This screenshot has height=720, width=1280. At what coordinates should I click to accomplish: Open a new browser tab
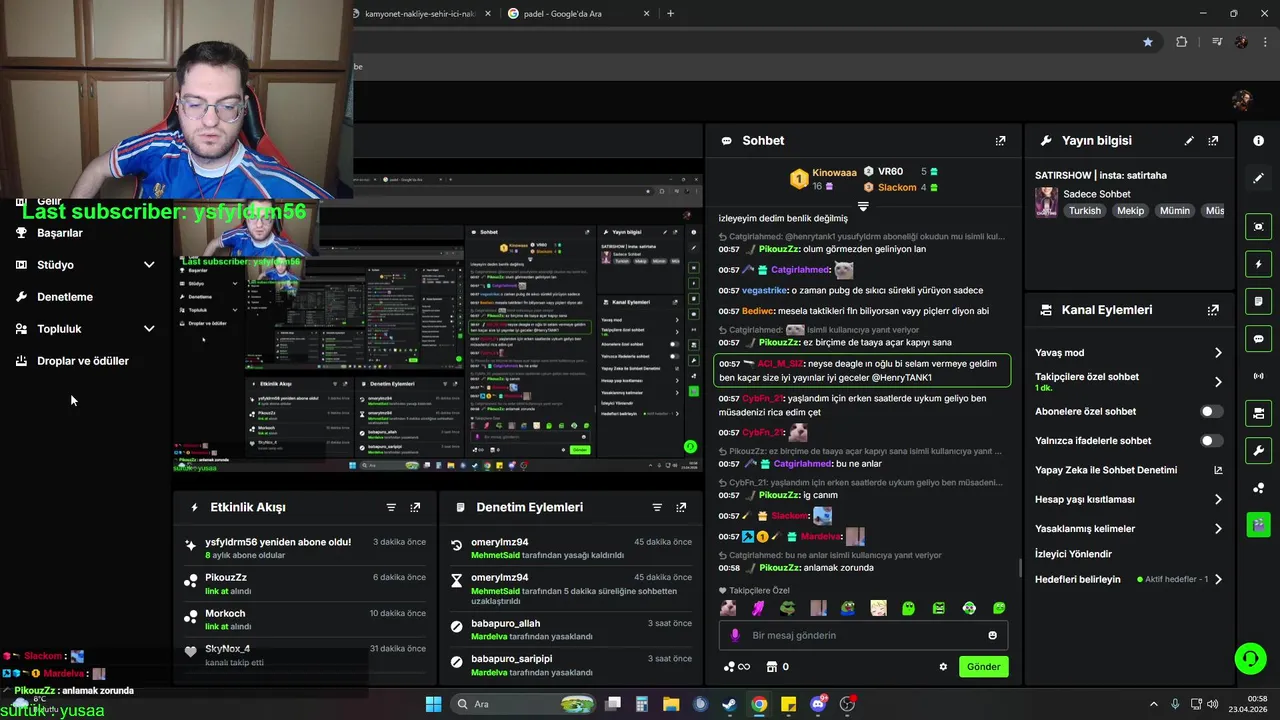click(670, 14)
